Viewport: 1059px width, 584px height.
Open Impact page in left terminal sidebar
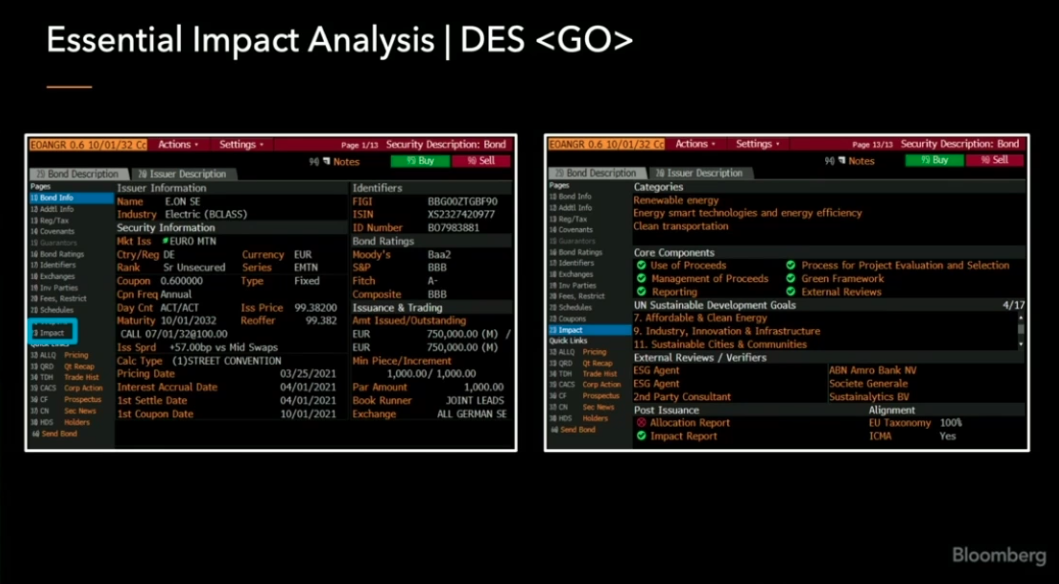pos(49,333)
